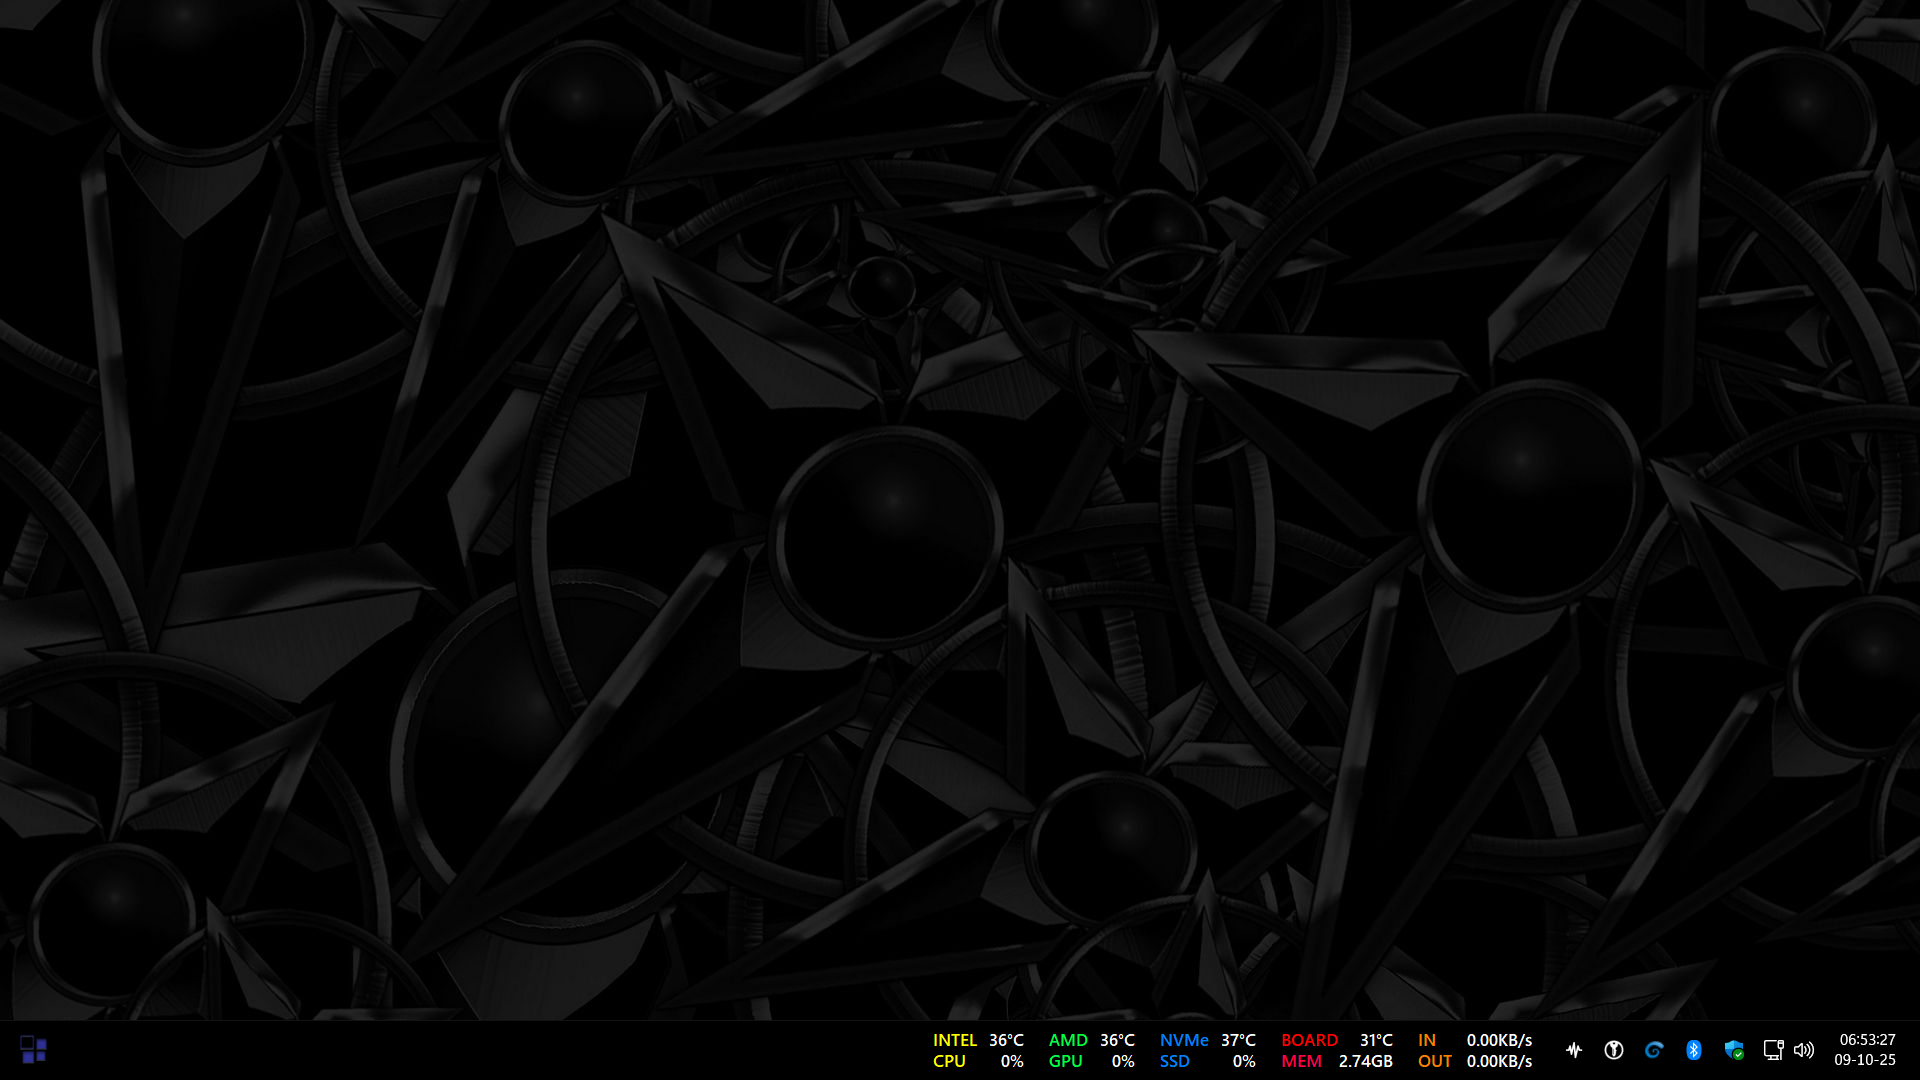Click the NVMe 37°C temperature reading

1237,1040
